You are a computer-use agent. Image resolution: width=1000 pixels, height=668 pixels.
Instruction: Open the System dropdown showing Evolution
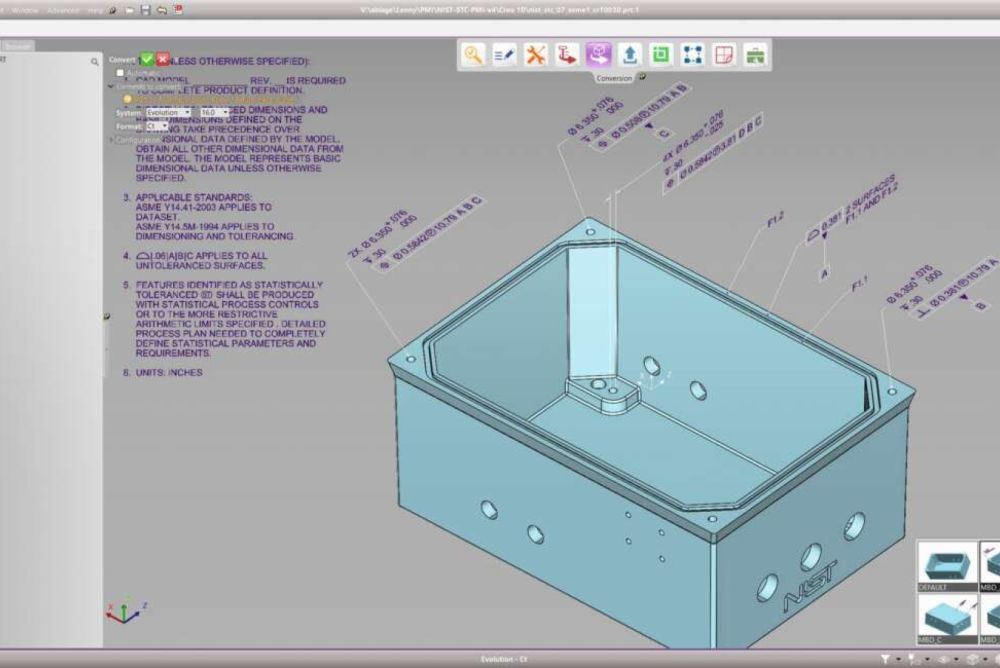[168, 112]
